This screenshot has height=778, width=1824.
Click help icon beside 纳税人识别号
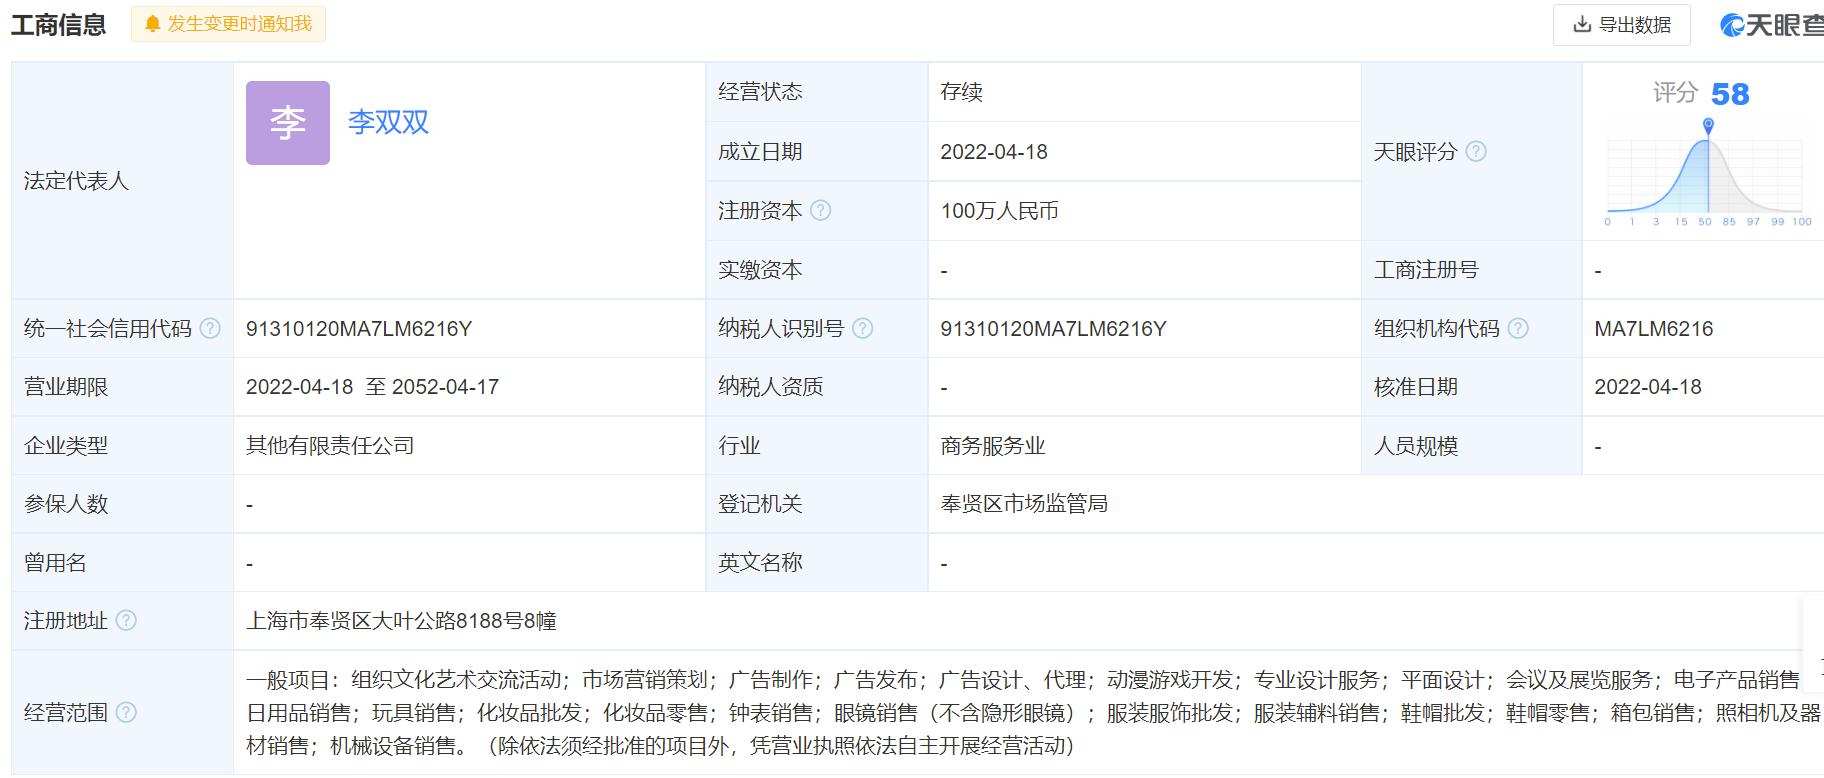863,329
